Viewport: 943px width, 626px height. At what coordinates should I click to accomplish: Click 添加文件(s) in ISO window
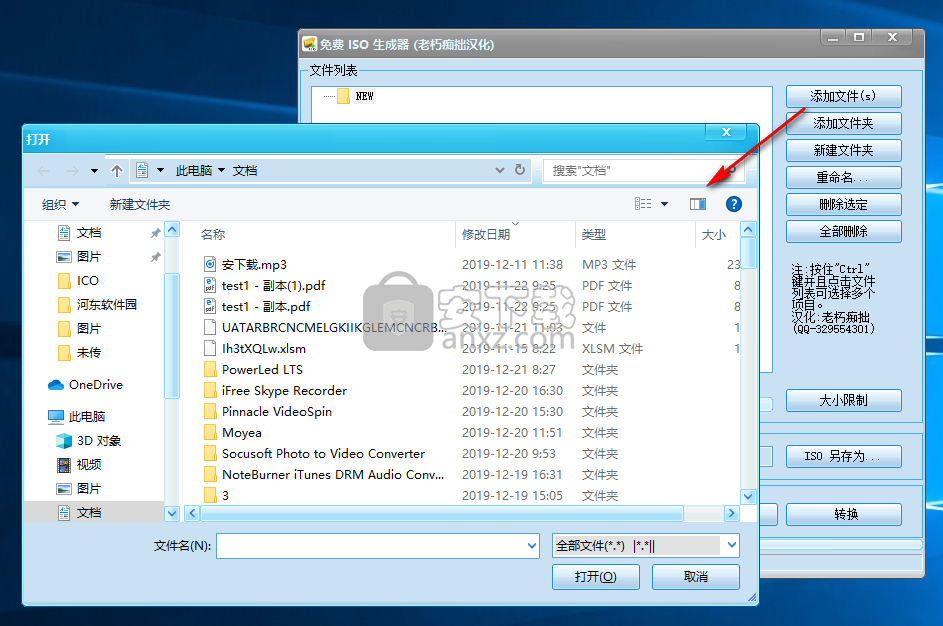click(x=843, y=96)
